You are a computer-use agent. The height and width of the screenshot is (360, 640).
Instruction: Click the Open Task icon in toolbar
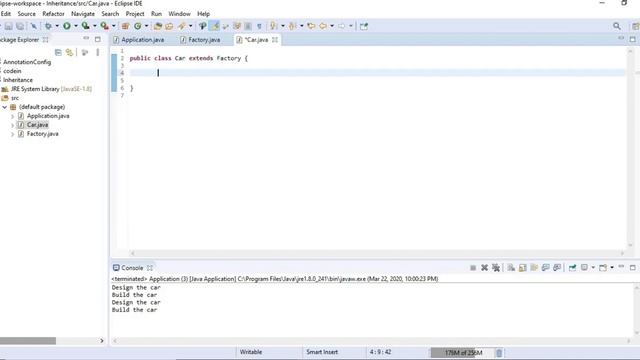[169, 26]
